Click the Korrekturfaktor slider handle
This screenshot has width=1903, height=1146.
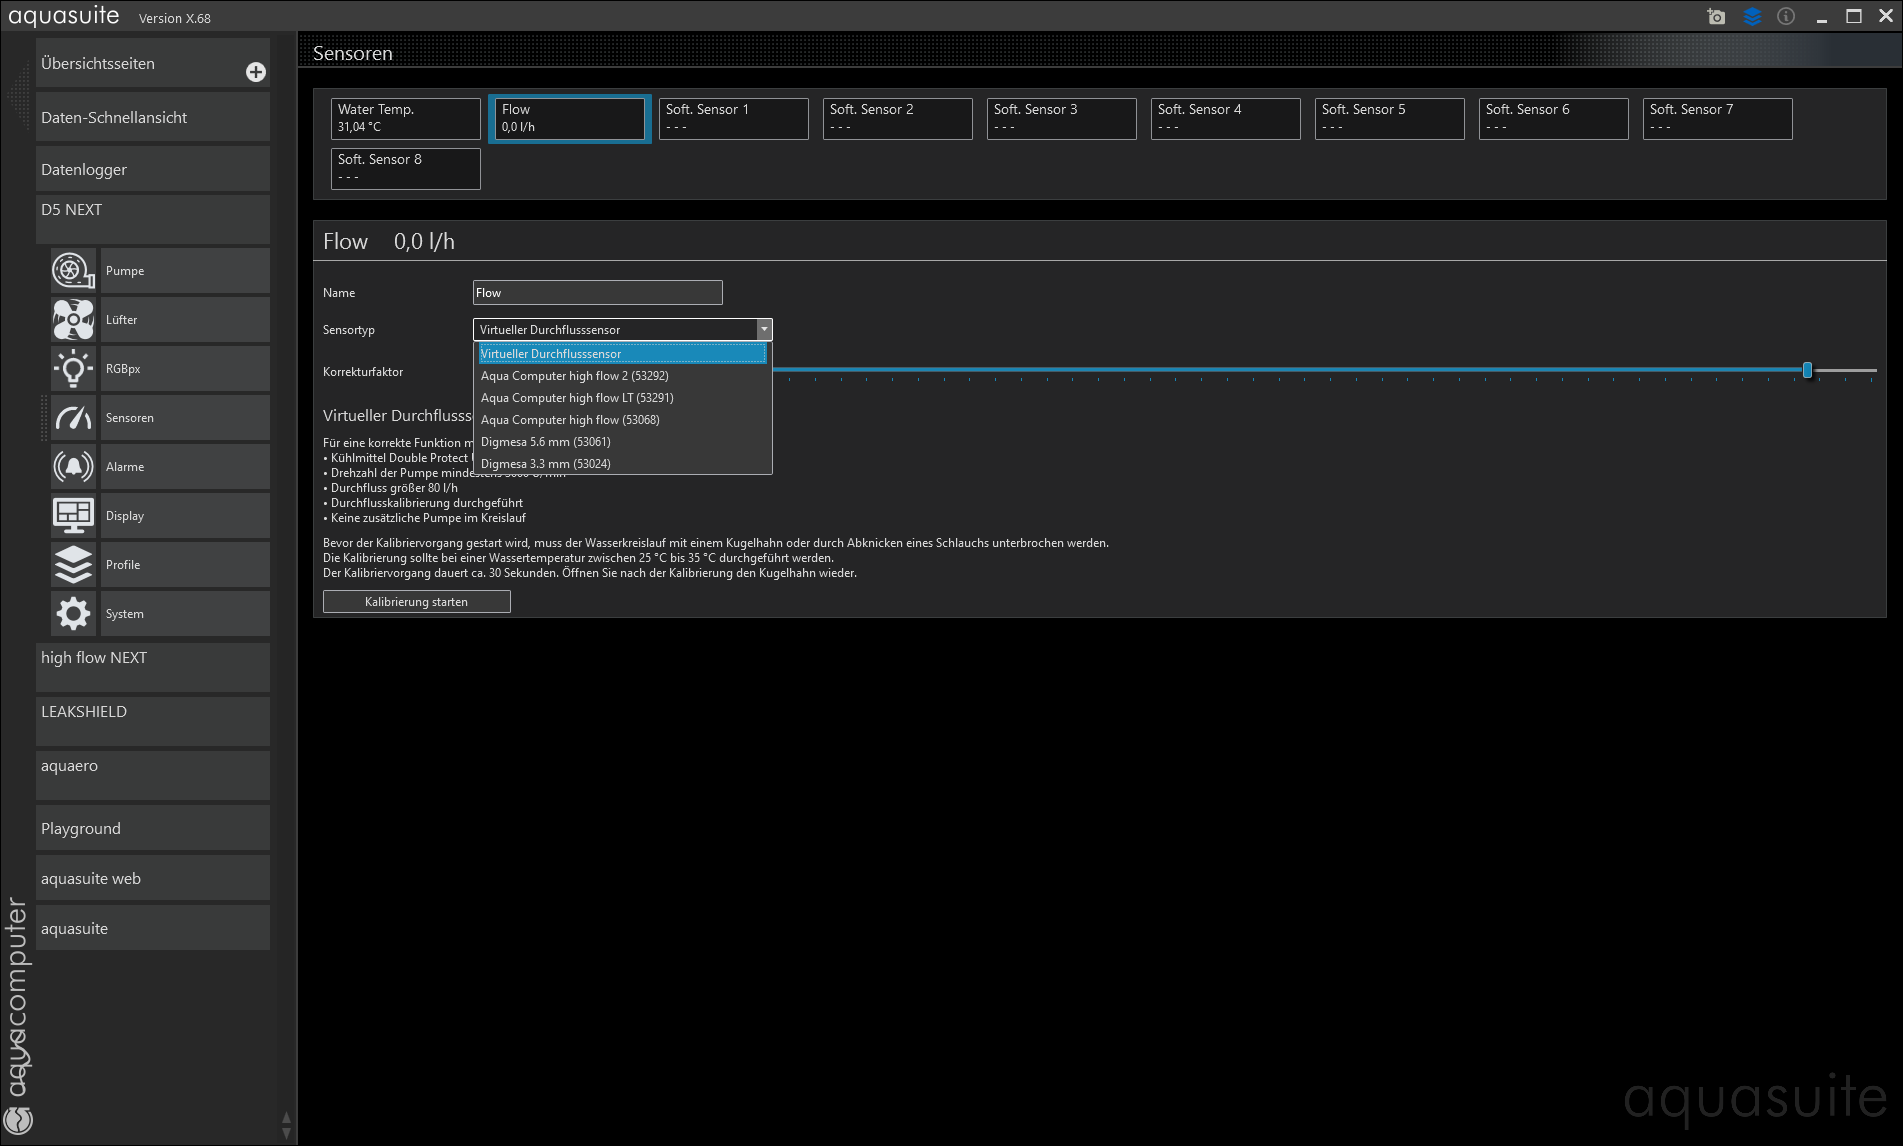pos(1807,371)
